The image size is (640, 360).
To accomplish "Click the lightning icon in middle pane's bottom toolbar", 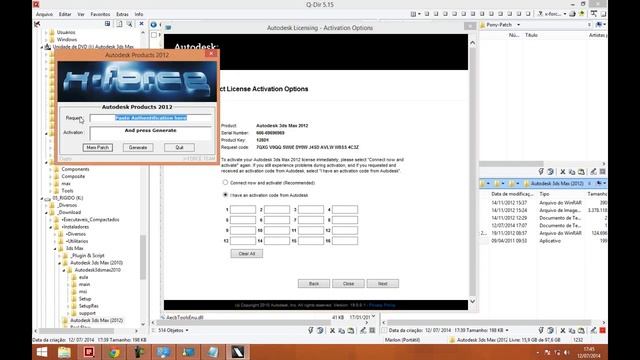I will [x=311, y=331].
